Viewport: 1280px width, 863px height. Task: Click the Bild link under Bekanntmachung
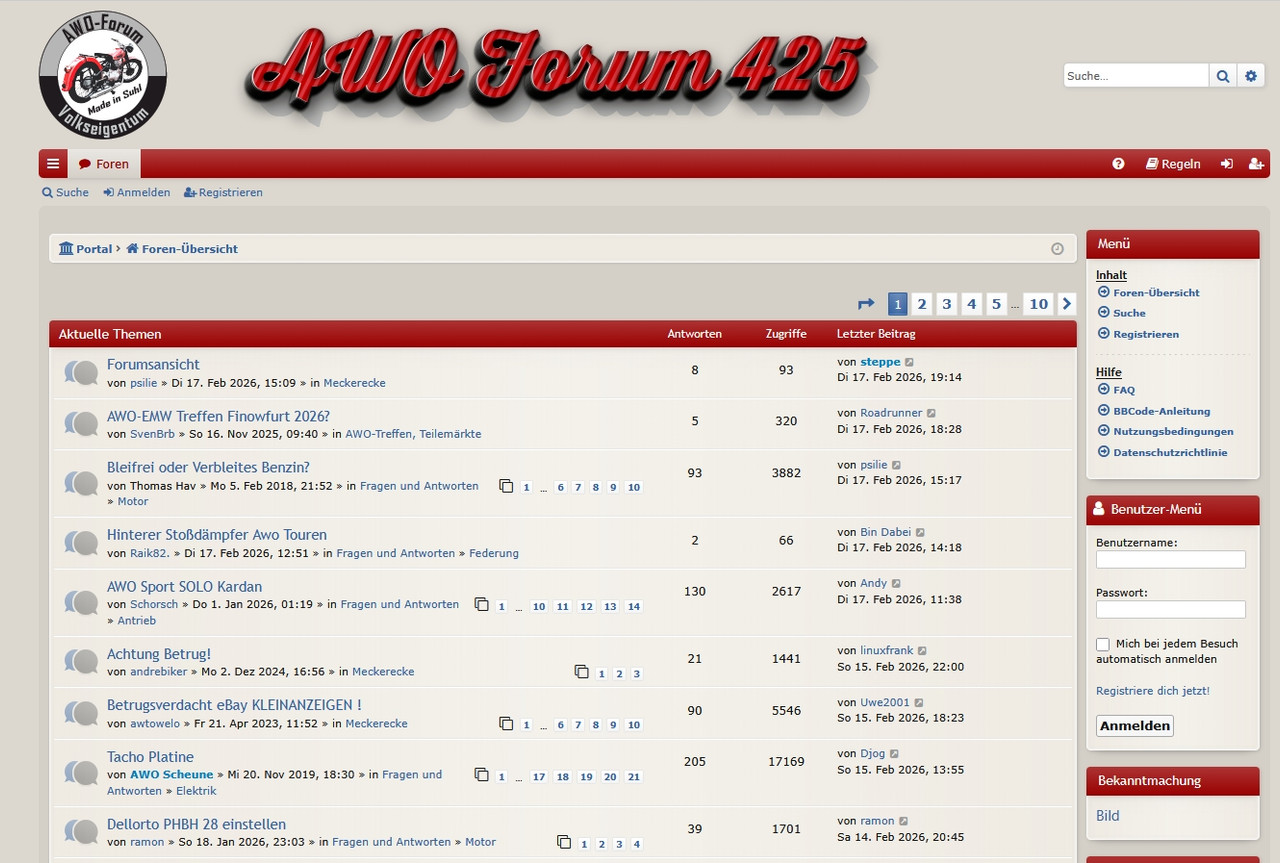point(1108,816)
